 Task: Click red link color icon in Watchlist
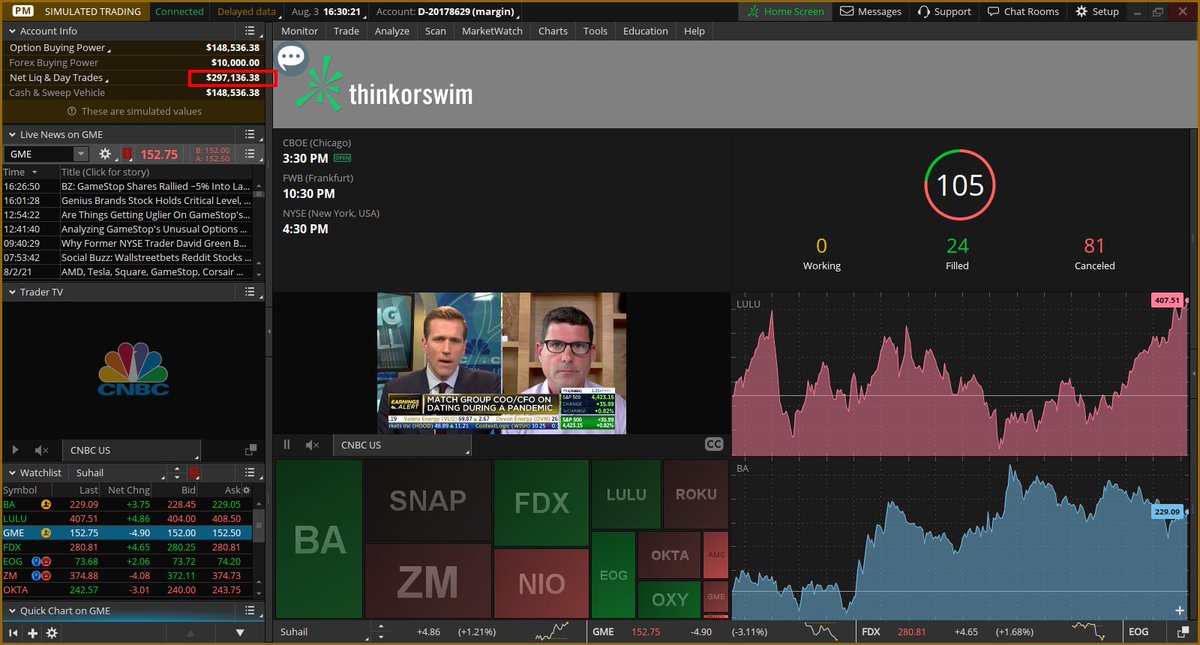194,472
